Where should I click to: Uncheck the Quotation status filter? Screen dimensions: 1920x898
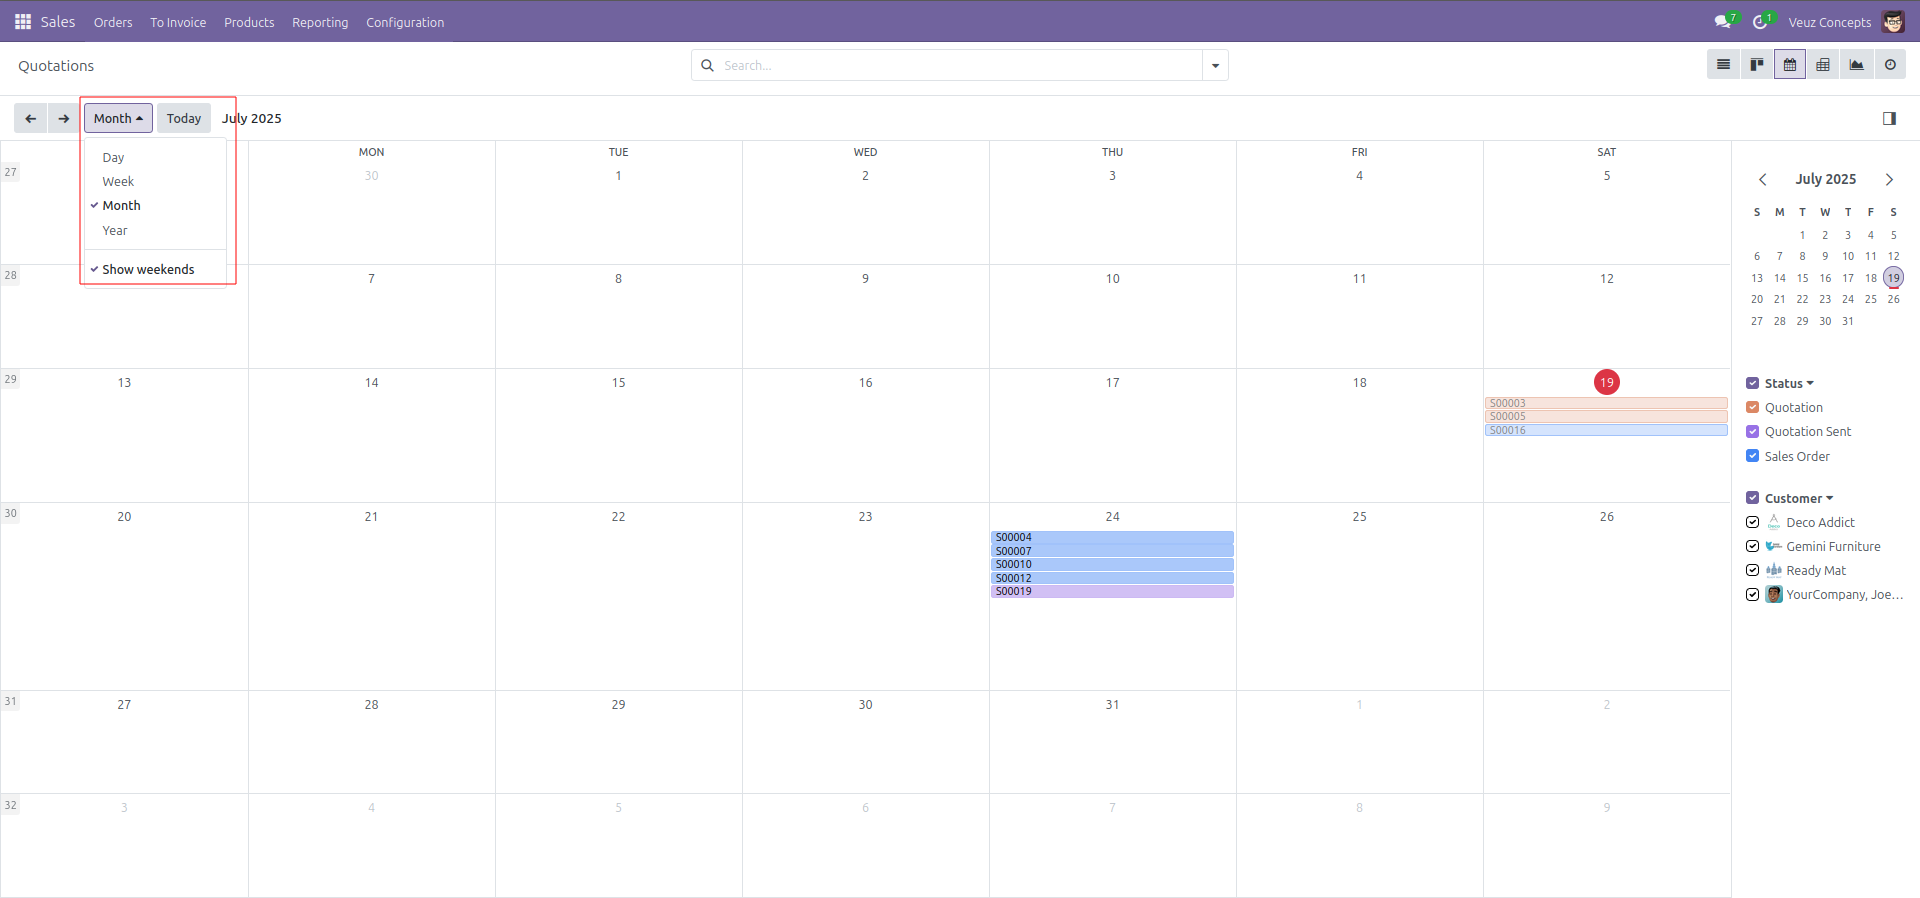(x=1752, y=408)
